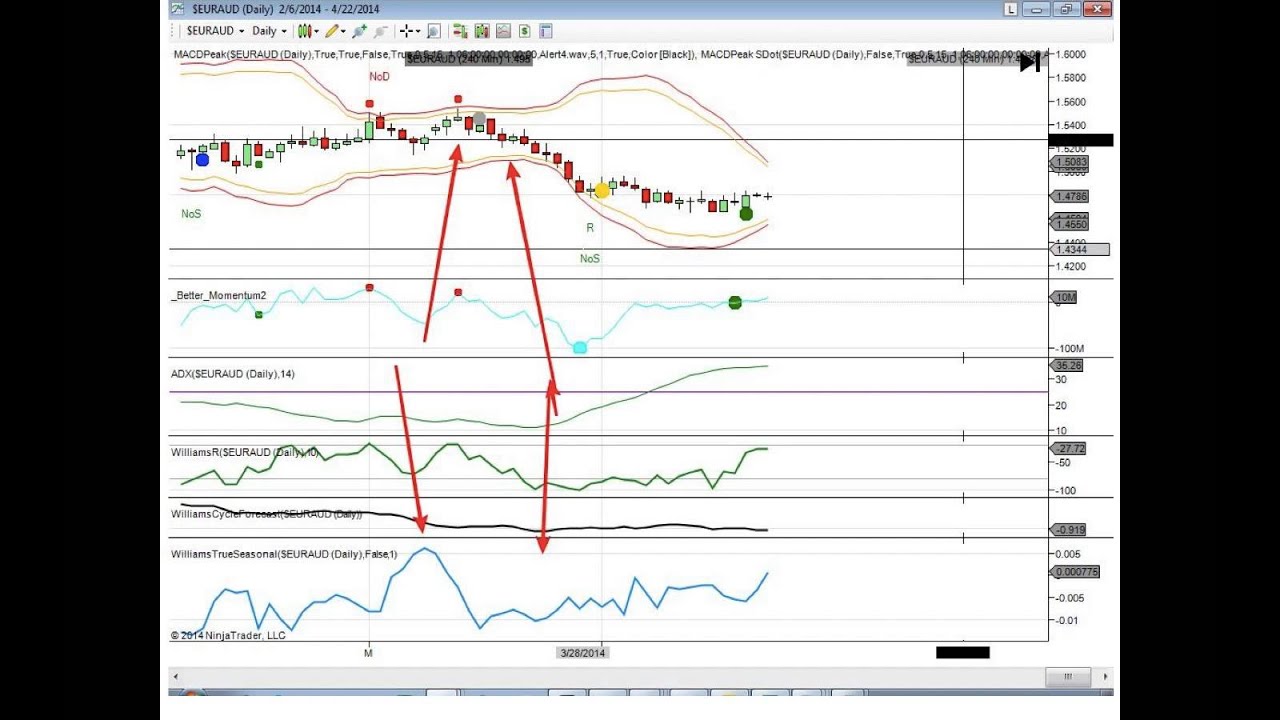Open the Data Series candlestick icon

[481, 31]
